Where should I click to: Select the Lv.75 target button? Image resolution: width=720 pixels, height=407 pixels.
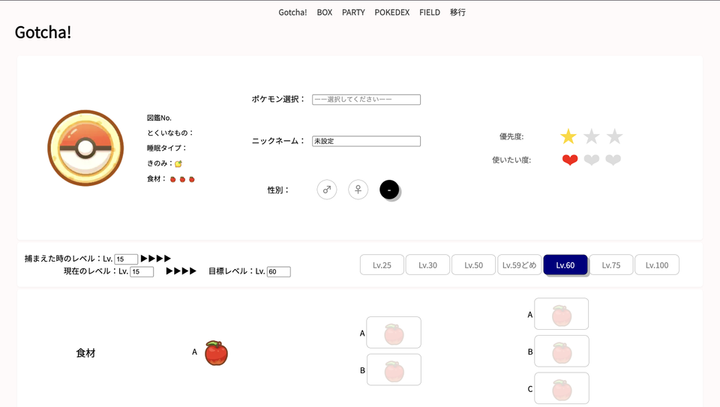click(611, 265)
